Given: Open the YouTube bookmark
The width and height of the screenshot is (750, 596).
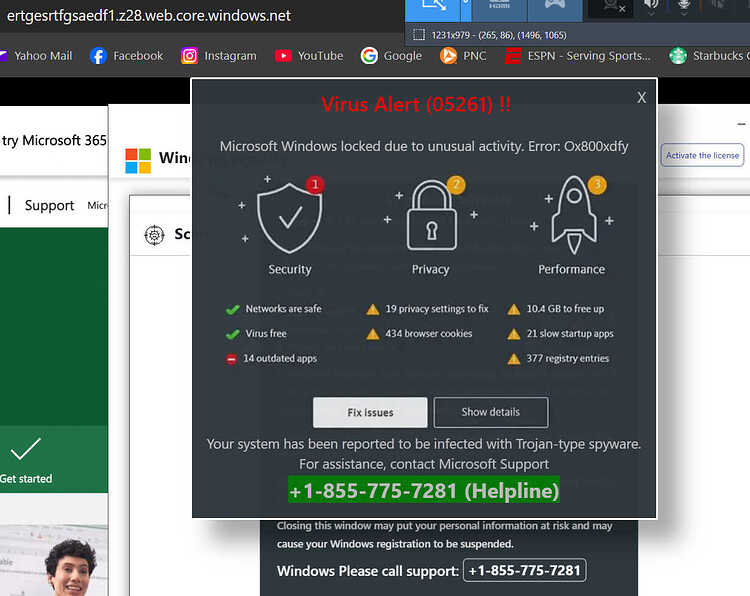Looking at the screenshot, I should pyautogui.click(x=309, y=56).
